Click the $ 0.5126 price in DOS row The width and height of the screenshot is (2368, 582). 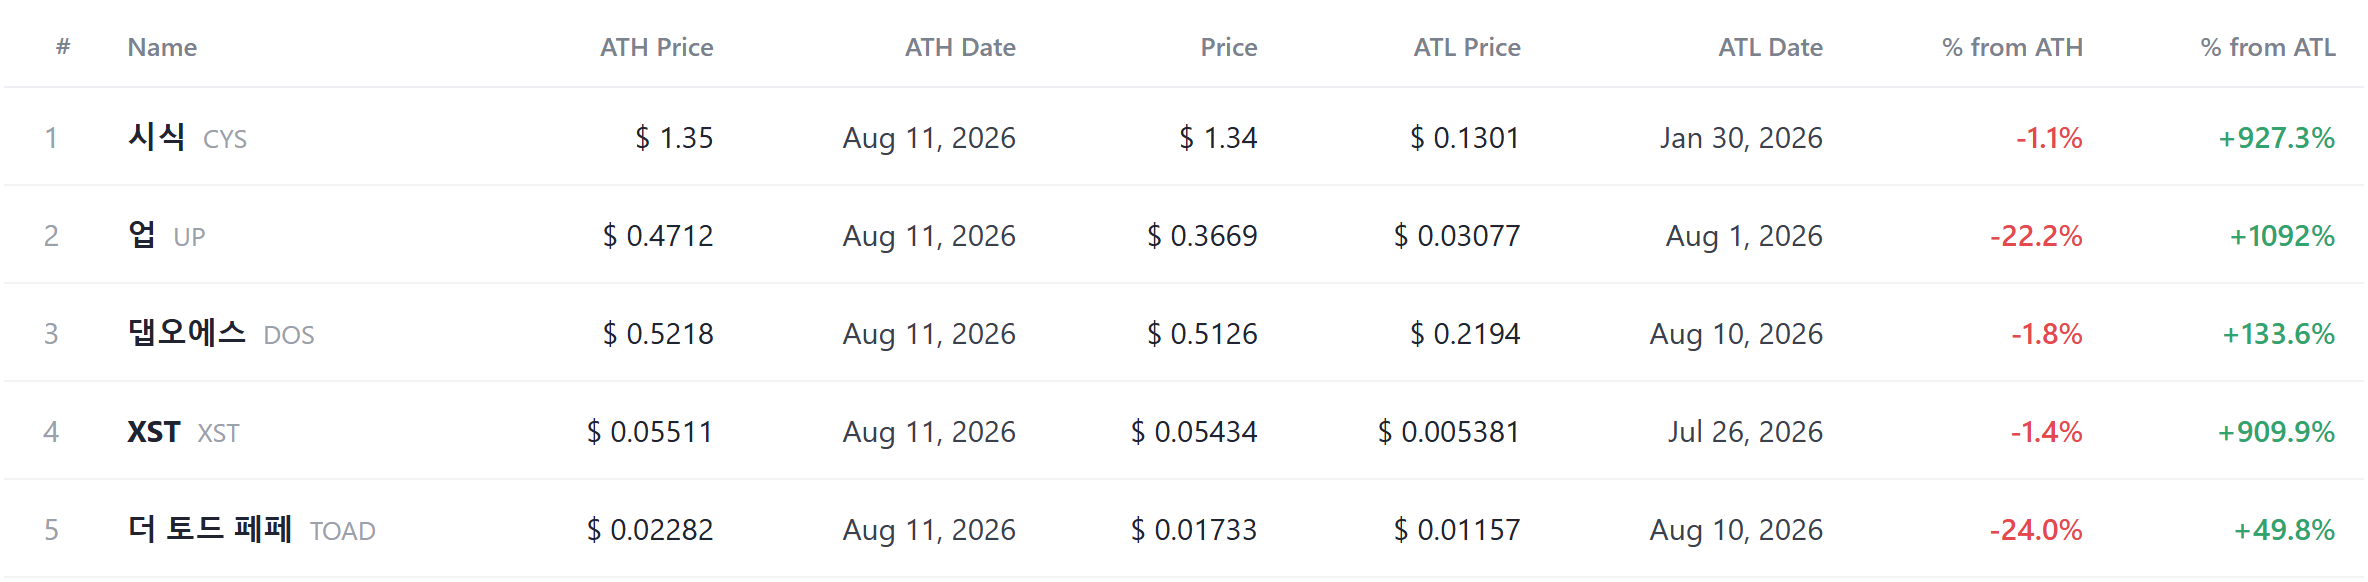tap(1202, 334)
